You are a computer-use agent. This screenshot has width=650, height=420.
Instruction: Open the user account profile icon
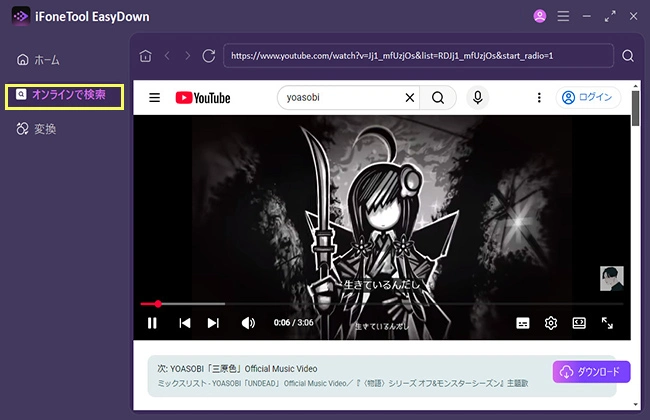click(x=539, y=16)
